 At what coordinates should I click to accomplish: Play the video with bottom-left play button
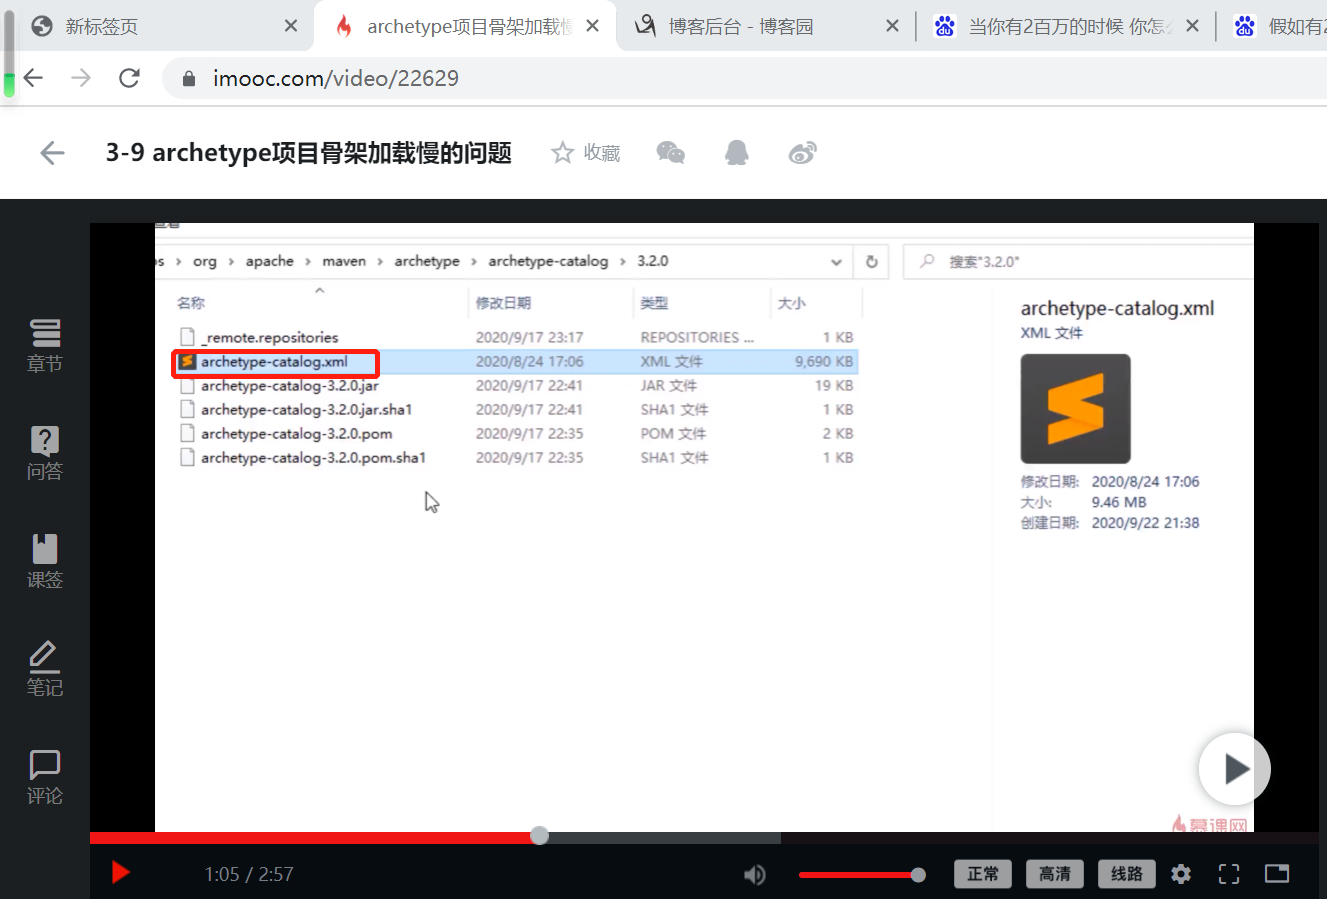click(x=120, y=873)
